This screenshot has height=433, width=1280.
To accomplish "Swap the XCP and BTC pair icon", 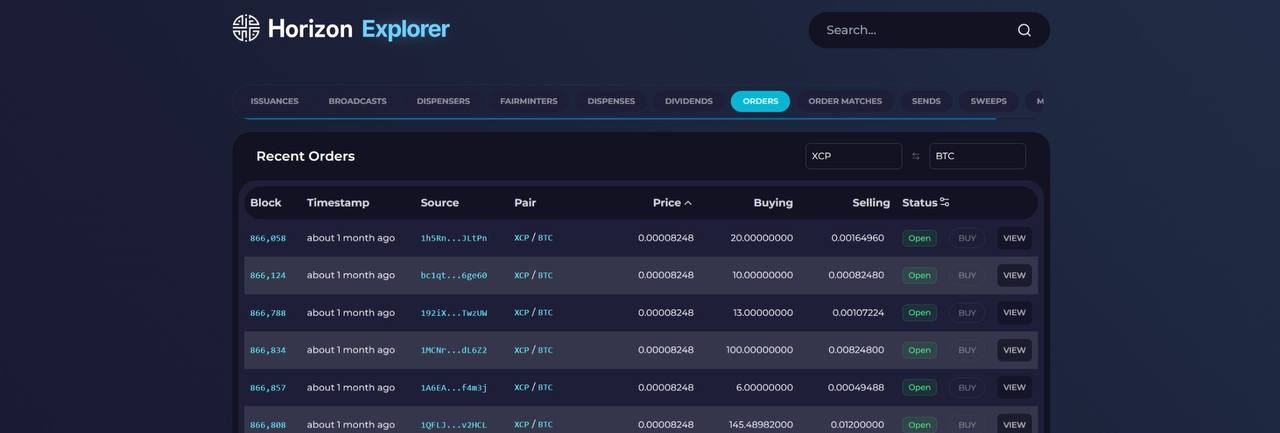I will tap(915, 156).
